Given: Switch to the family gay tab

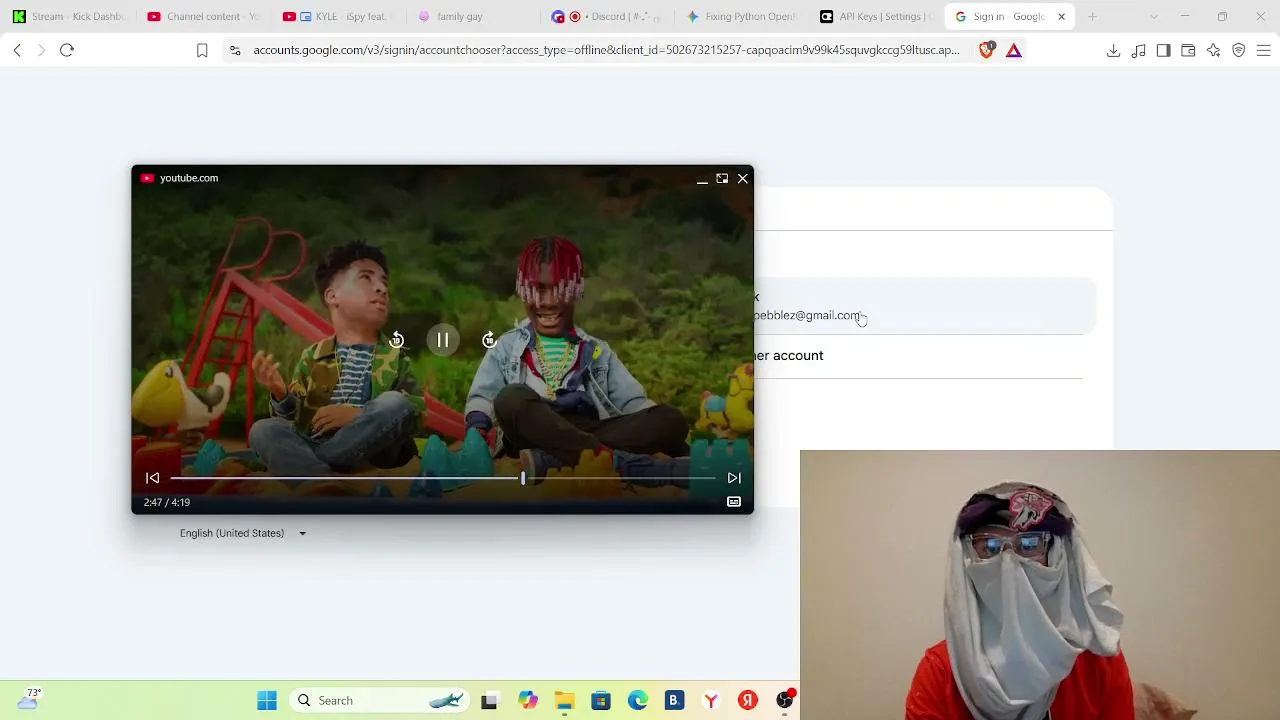Looking at the screenshot, I should click(473, 16).
